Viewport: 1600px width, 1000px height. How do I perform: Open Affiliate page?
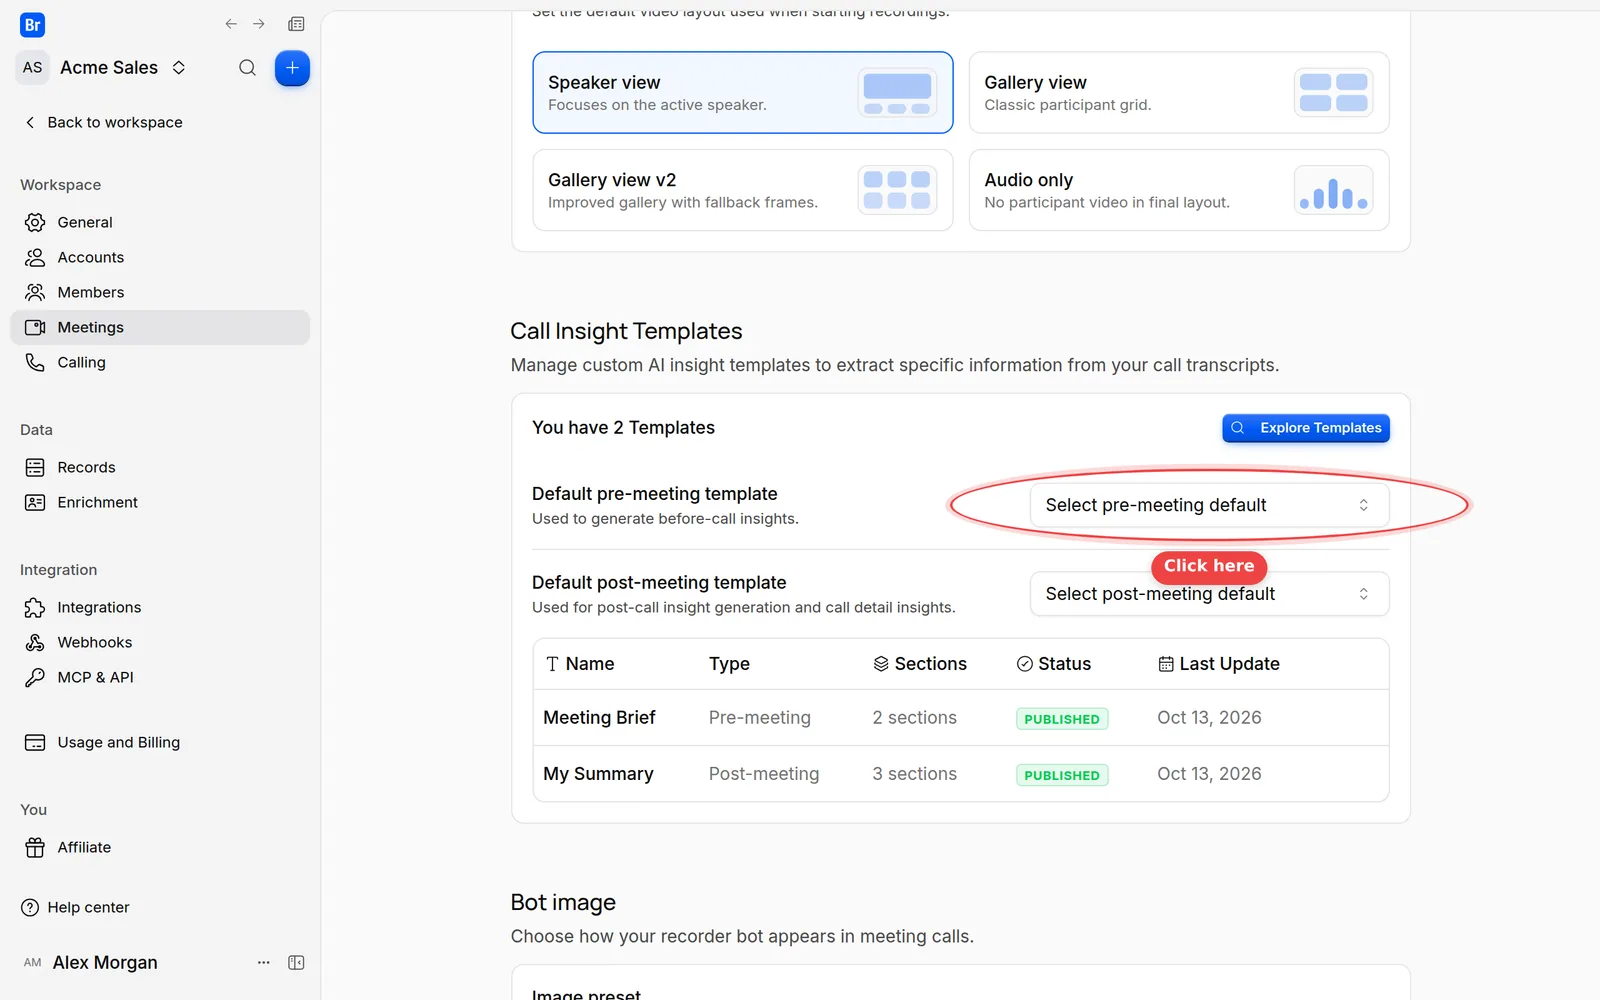(160, 847)
